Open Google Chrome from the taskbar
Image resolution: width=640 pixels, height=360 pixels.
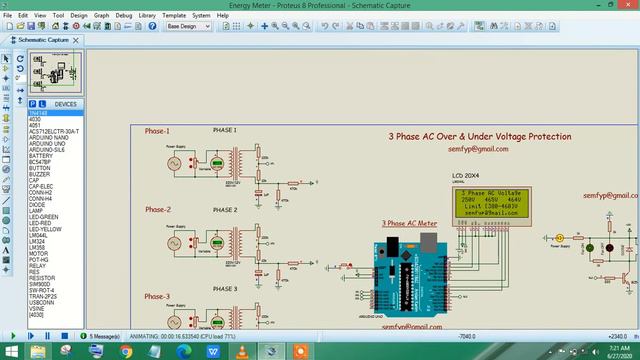pos(126,351)
